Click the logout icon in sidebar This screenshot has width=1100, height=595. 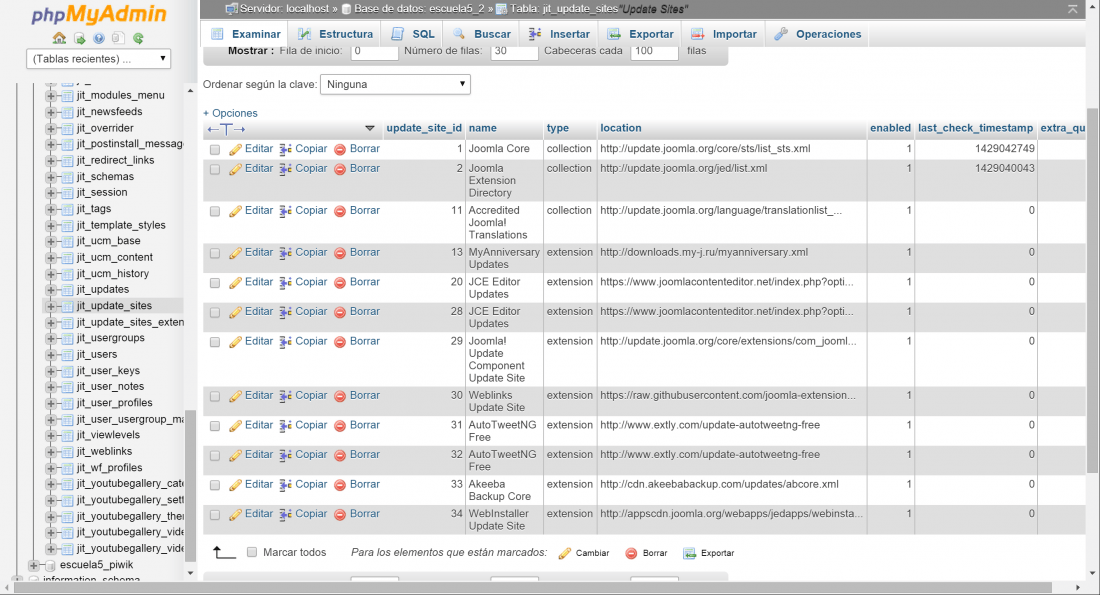point(79,38)
